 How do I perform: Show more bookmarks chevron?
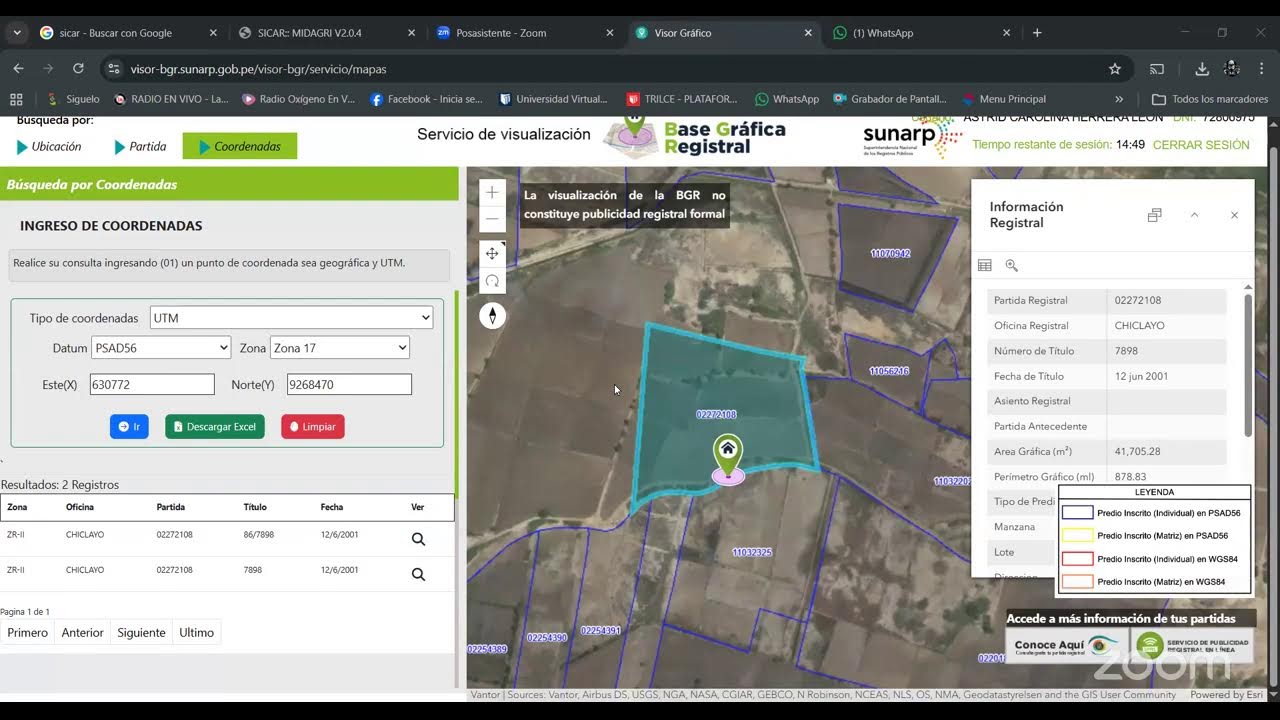(1119, 99)
